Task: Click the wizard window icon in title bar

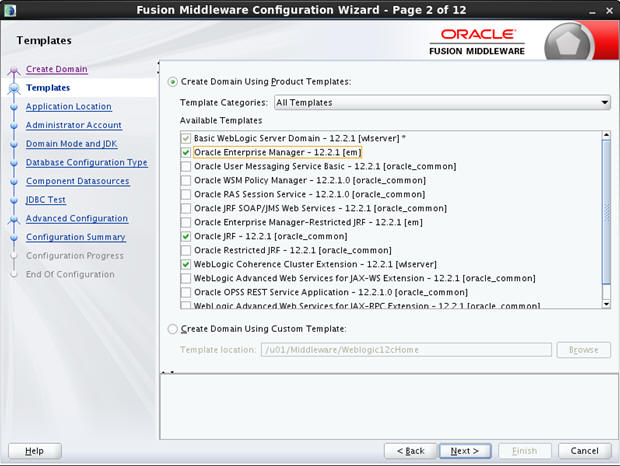Action: 9,10
